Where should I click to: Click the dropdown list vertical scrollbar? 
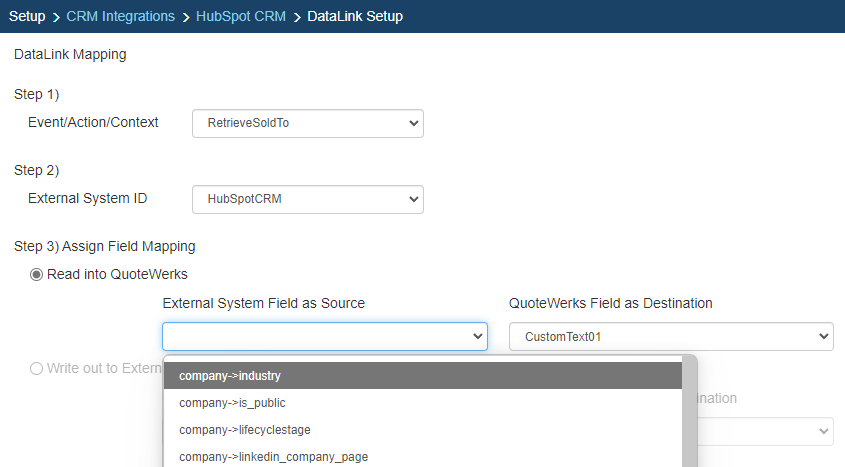tap(690, 420)
